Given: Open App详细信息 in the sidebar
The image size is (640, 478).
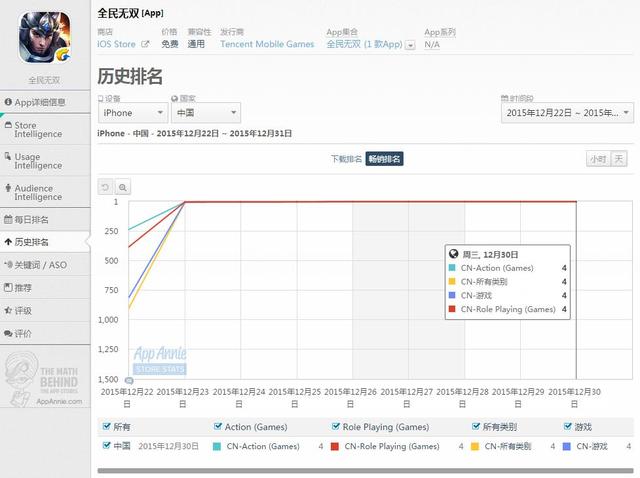Looking at the screenshot, I should click(x=45, y=102).
